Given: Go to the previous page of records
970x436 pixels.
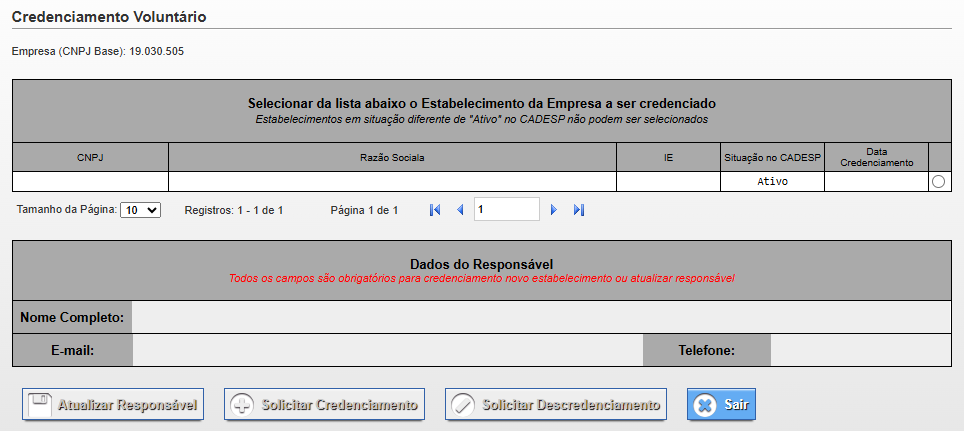Looking at the screenshot, I should click(x=460, y=210).
